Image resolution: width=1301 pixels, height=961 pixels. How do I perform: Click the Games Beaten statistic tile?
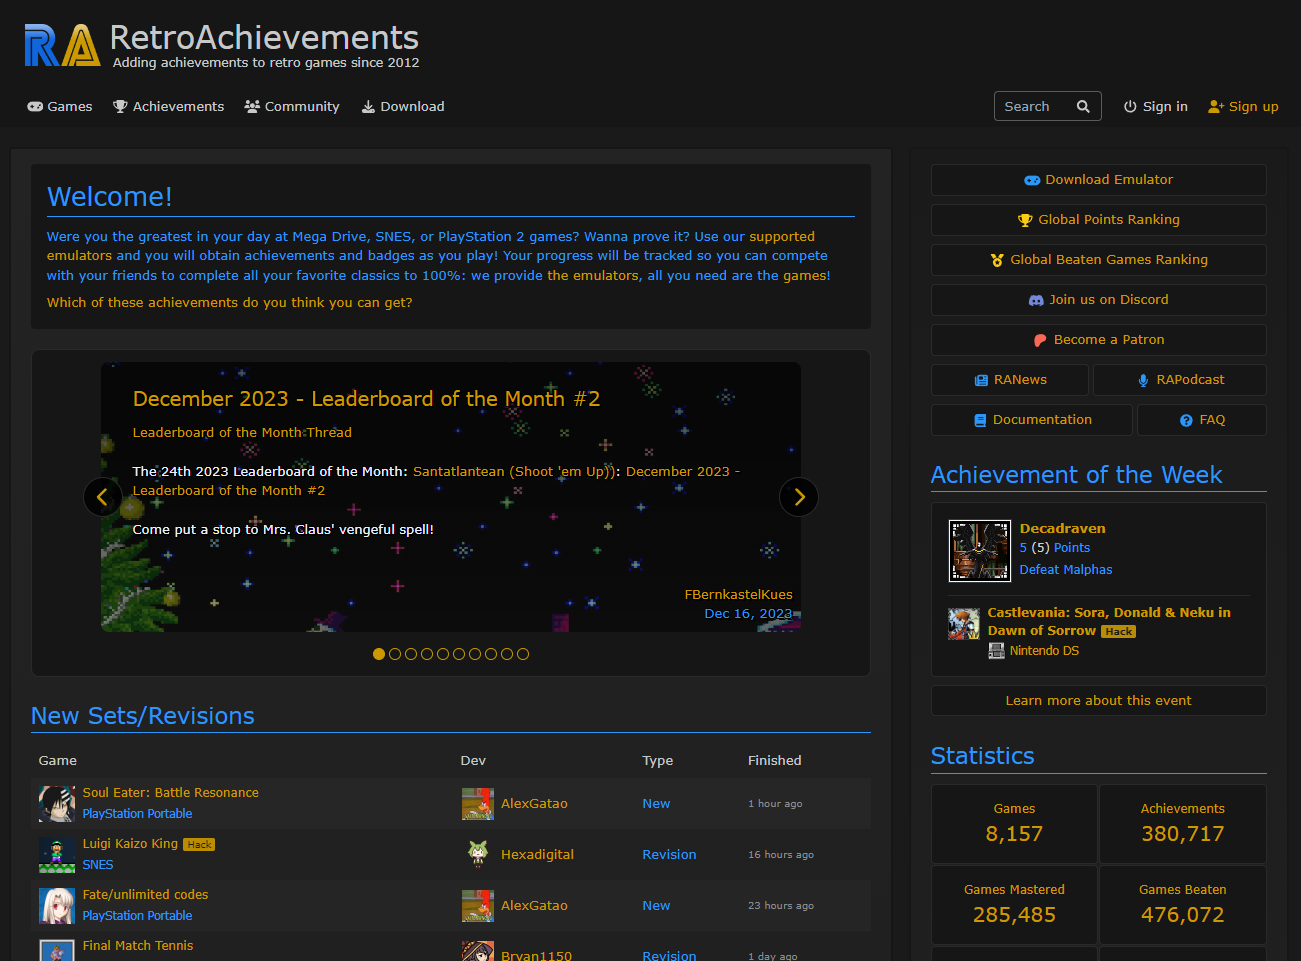1183,905
